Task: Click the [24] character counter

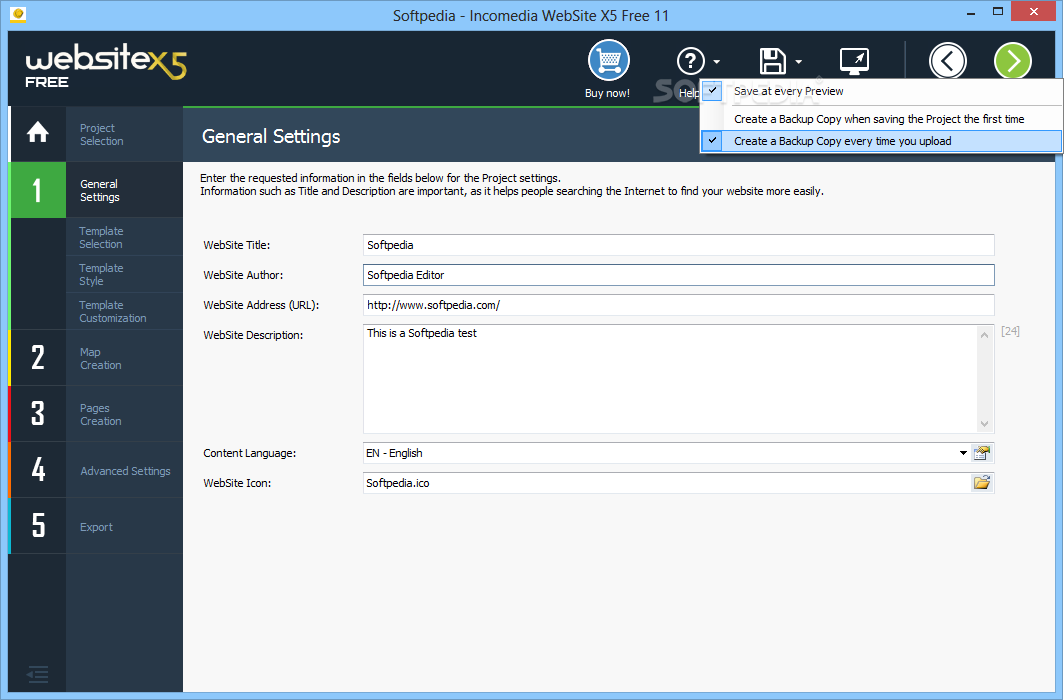Action: pyautogui.click(x=1010, y=331)
